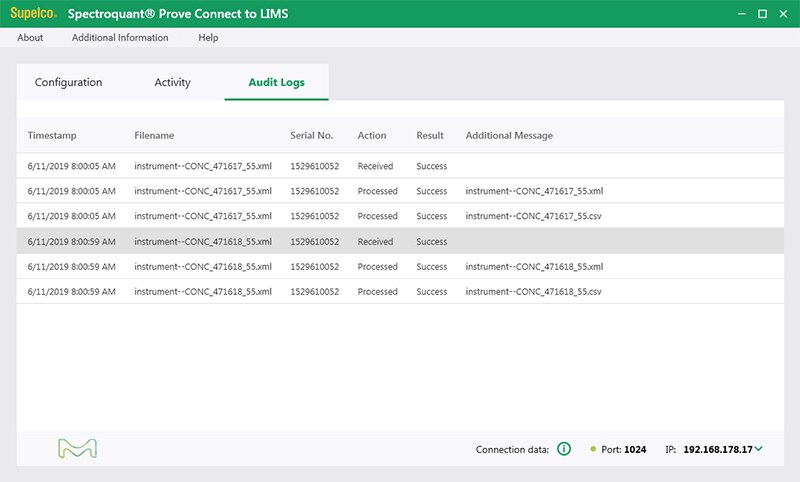Viewport: 800px width, 482px height.
Task: Open the About menu
Action: (30, 38)
